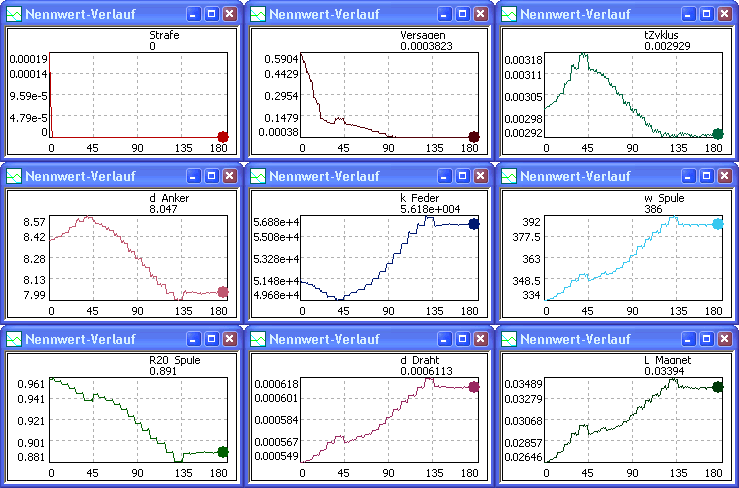Click the title icon of the d_Anker window
The height and width of the screenshot is (488, 739).
click(13, 176)
